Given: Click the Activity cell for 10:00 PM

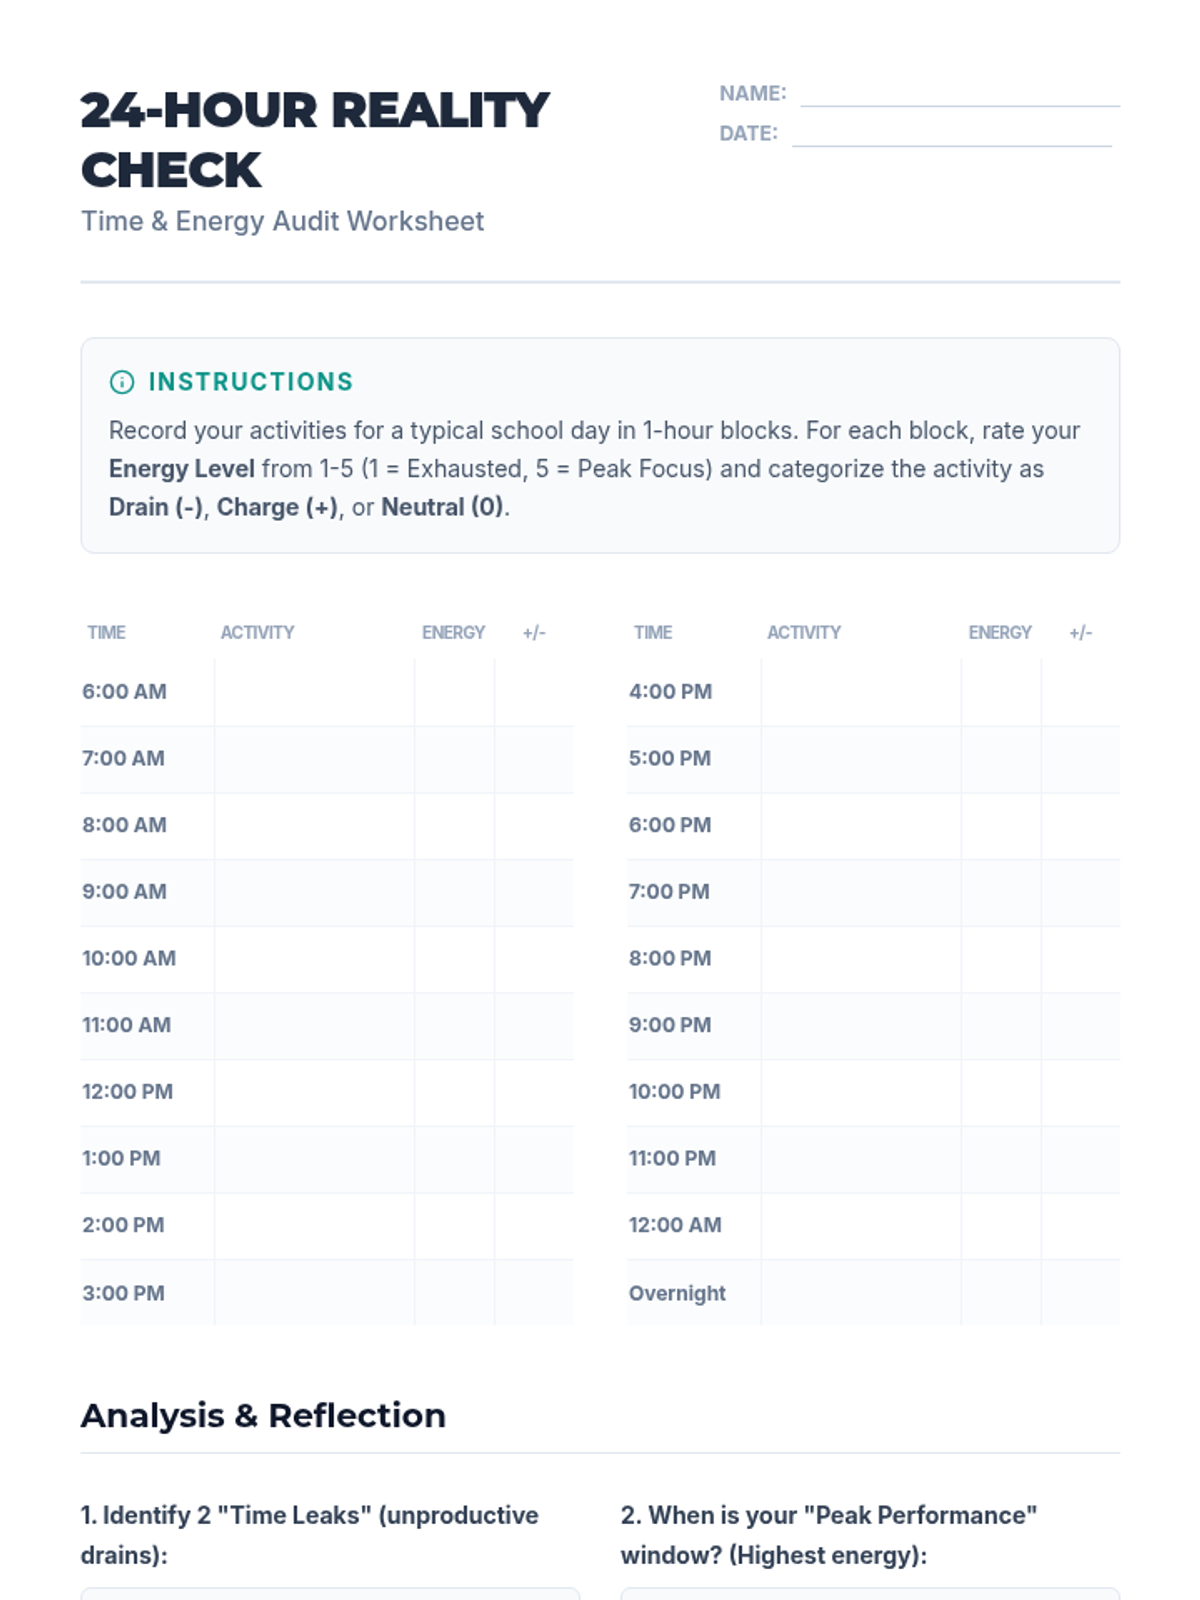Looking at the screenshot, I should [x=860, y=1092].
